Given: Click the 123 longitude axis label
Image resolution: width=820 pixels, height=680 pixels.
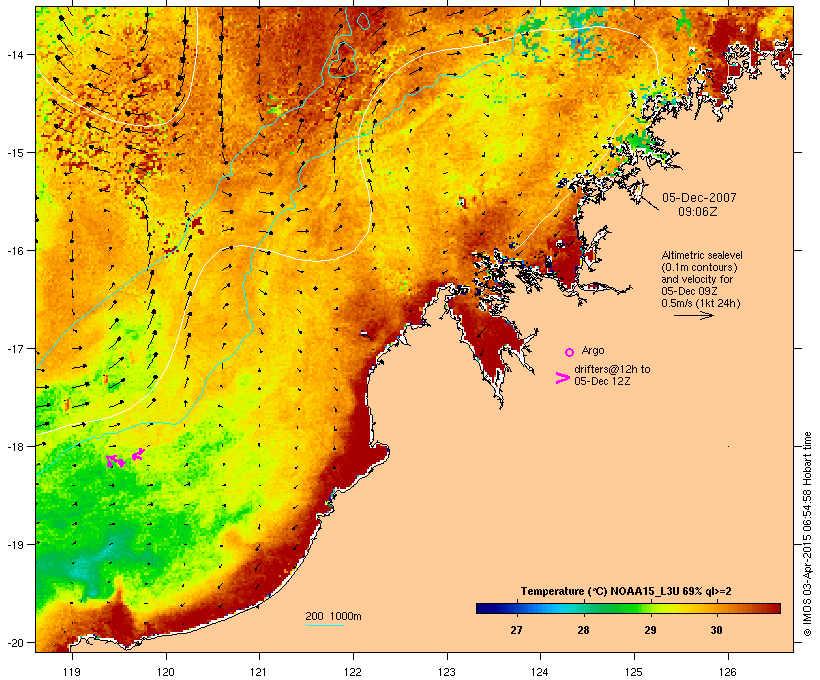Looking at the screenshot, I should click(x=447, y=672).
